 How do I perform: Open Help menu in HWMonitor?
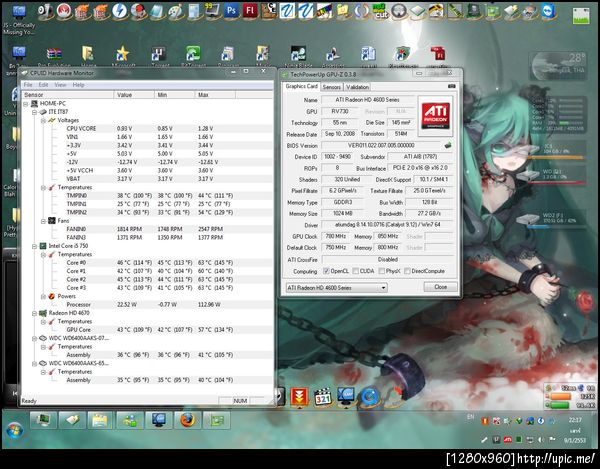tap(78, 85)
